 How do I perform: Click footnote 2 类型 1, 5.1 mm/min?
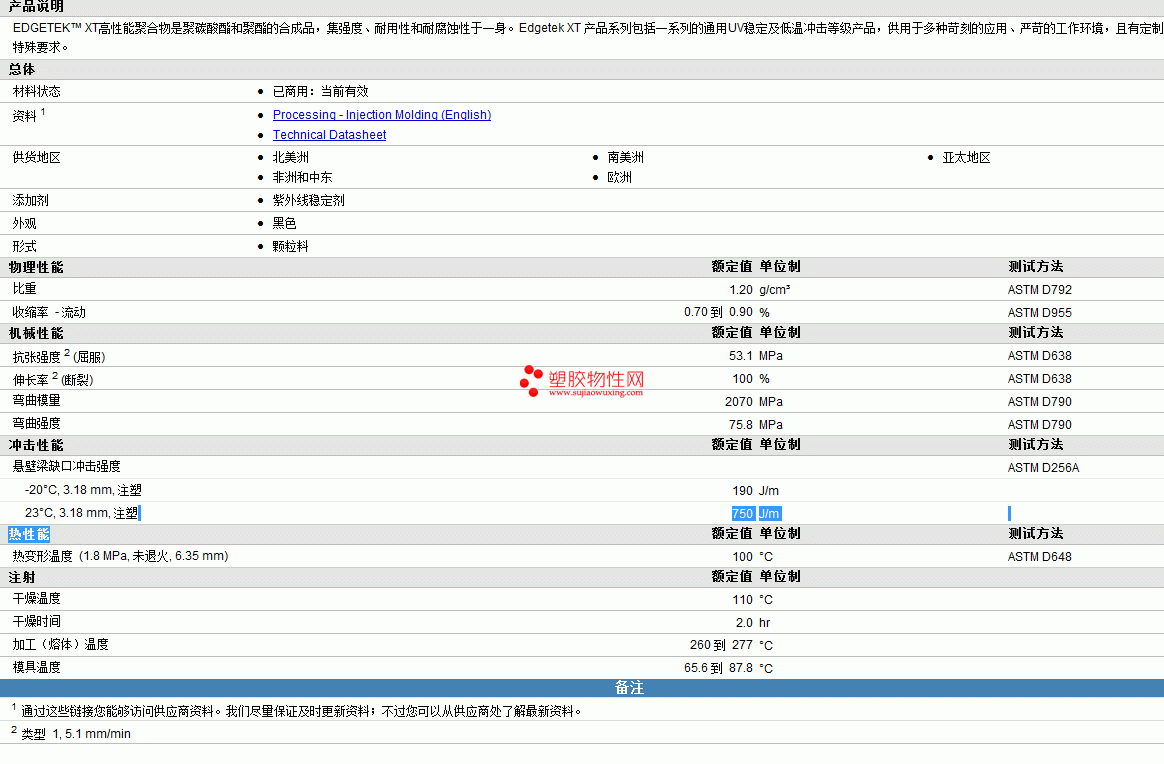coord(71,734)
